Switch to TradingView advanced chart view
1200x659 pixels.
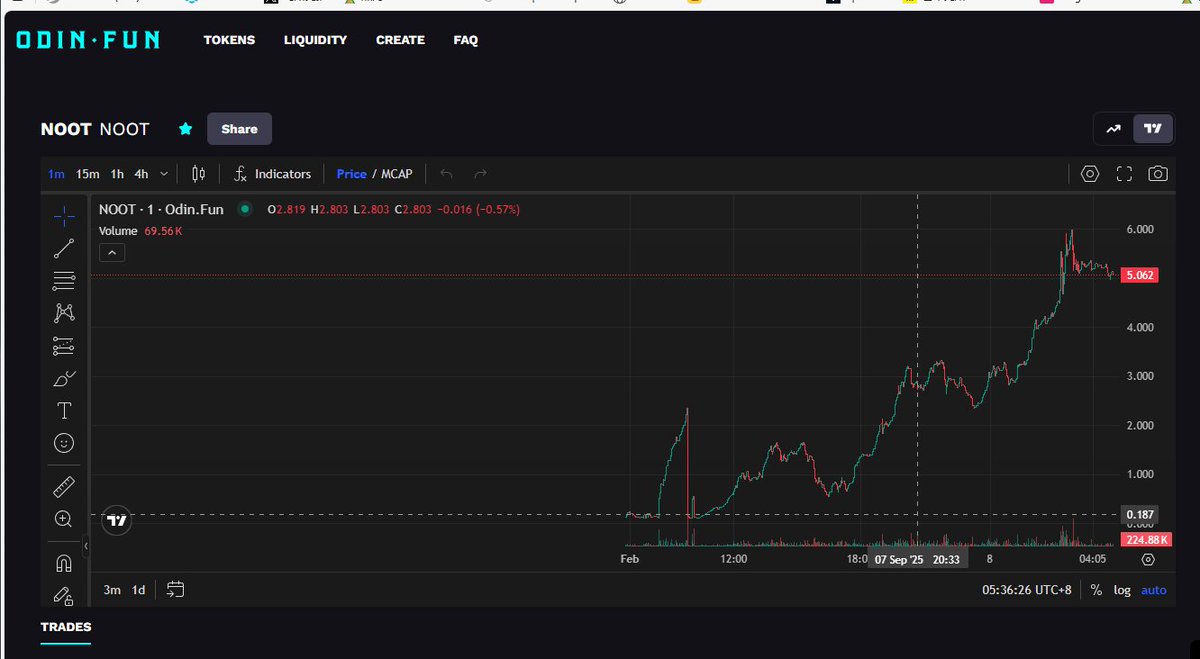pos(1153,128)
